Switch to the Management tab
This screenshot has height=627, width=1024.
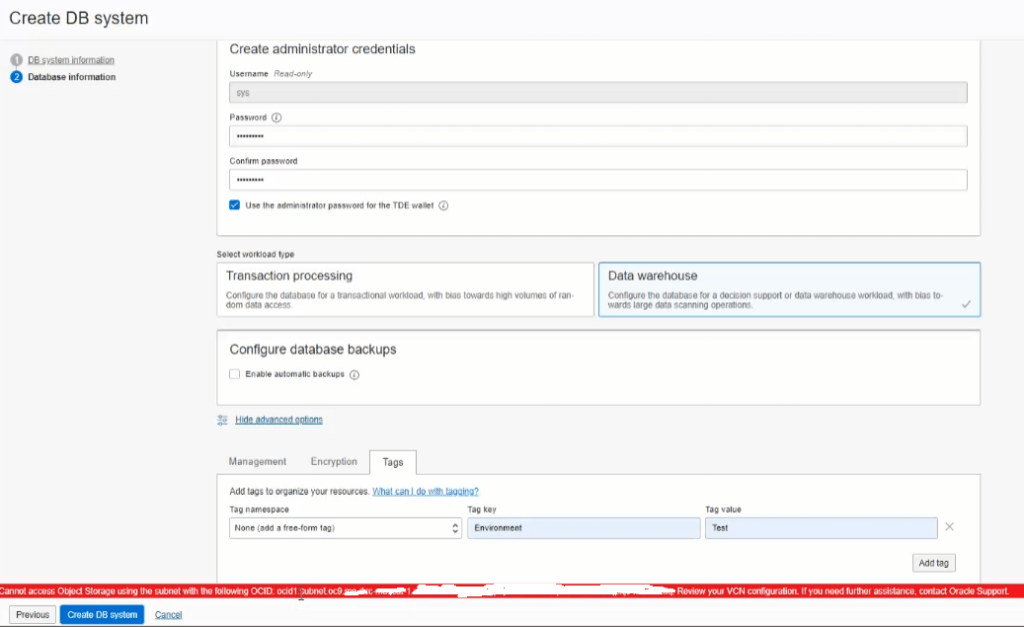(x=257, y=462)
